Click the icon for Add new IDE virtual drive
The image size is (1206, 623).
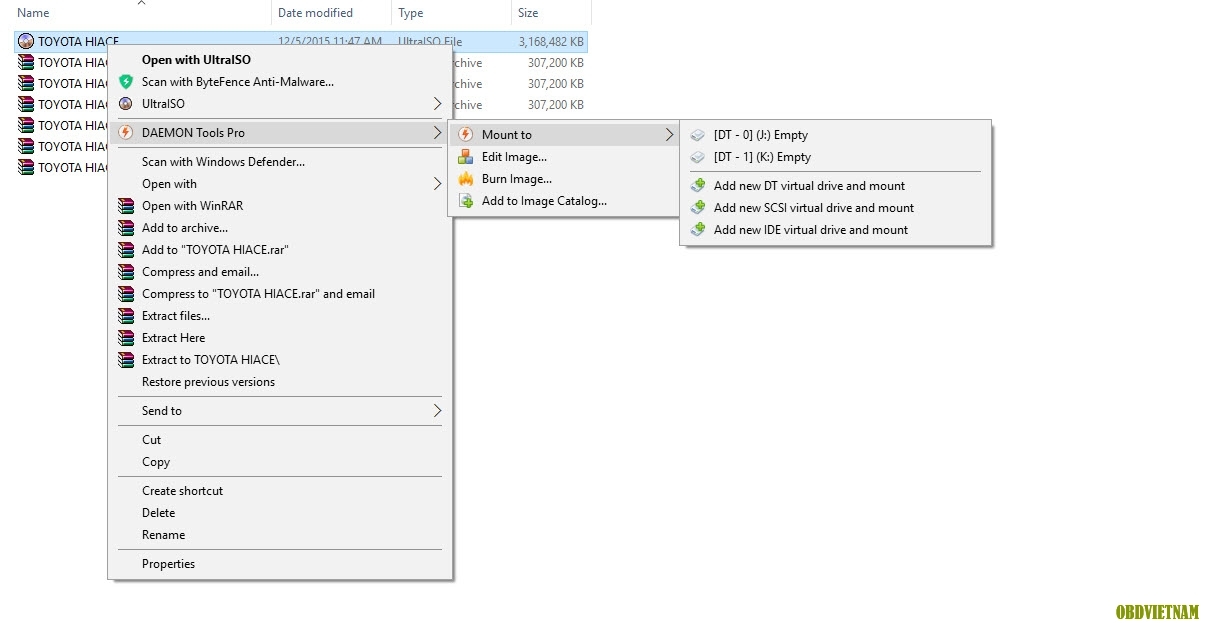click(x=698, y=230)
